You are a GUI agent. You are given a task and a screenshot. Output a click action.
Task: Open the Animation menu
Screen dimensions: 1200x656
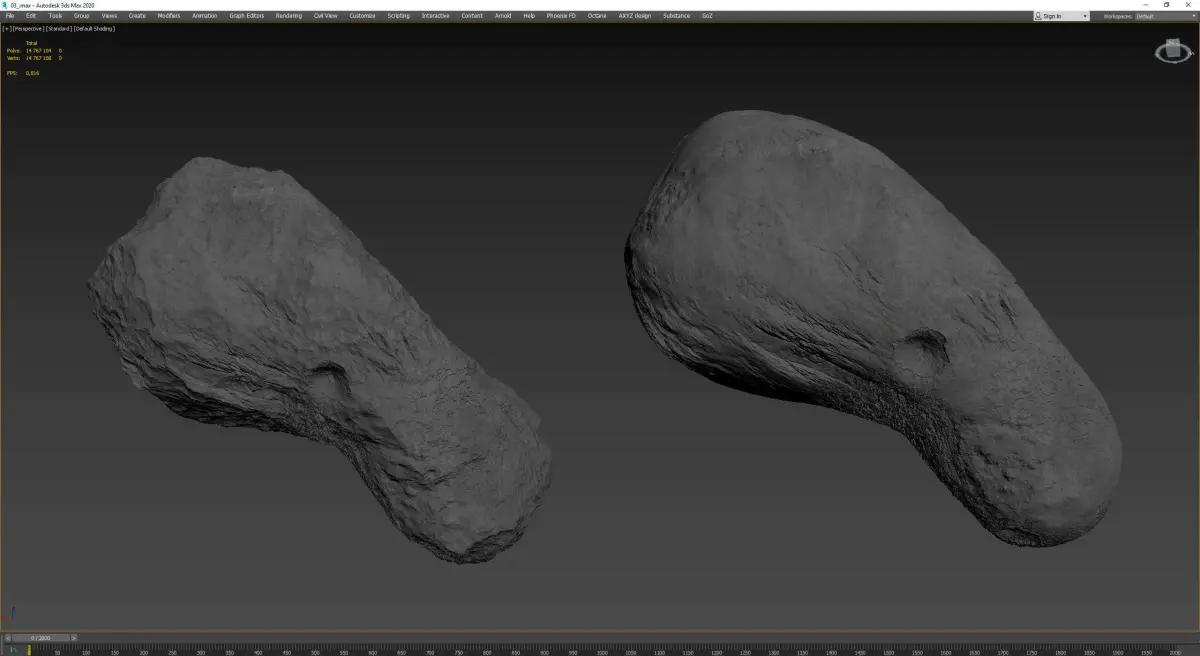pos(204,16)
